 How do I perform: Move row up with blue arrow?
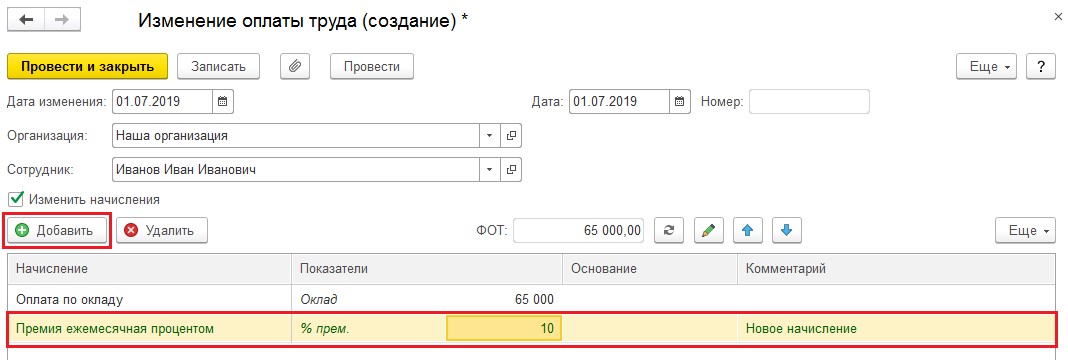pyautogui.click(x=747, y=230)
